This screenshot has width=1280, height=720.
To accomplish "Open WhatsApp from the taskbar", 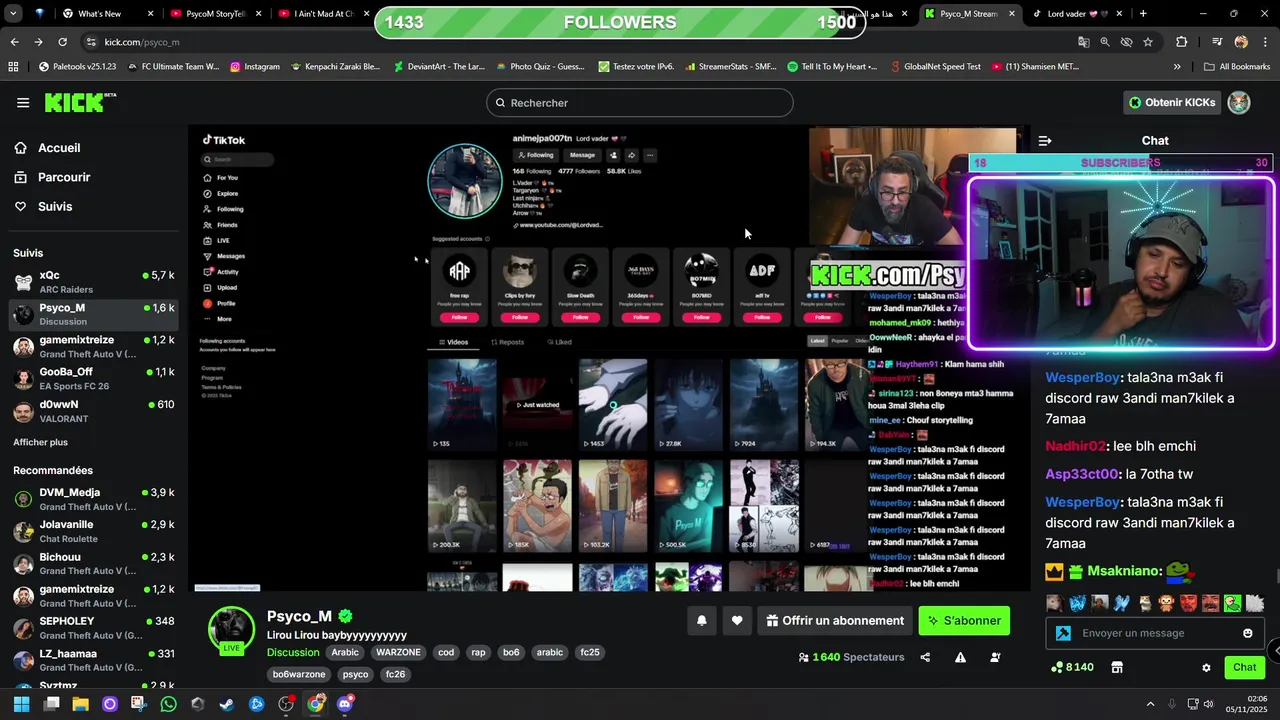I will pyautogui.click(x=168, y=704).
